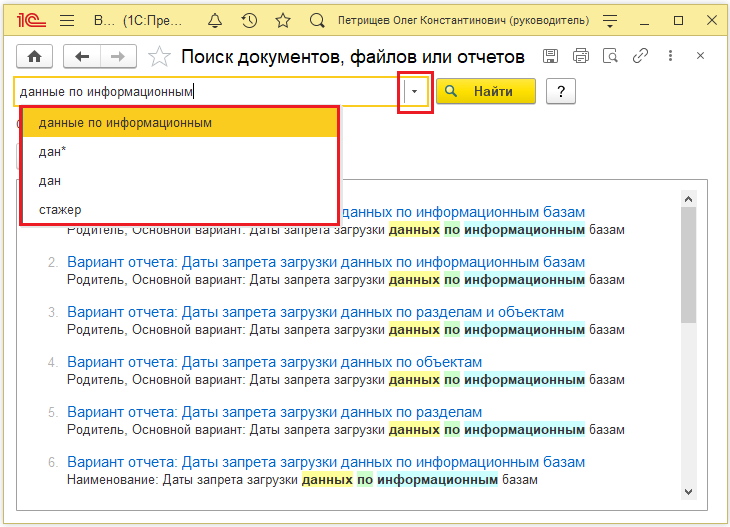730x527 pixels.
Task: Select history item 'данные по информационным'
Action: 180,123
